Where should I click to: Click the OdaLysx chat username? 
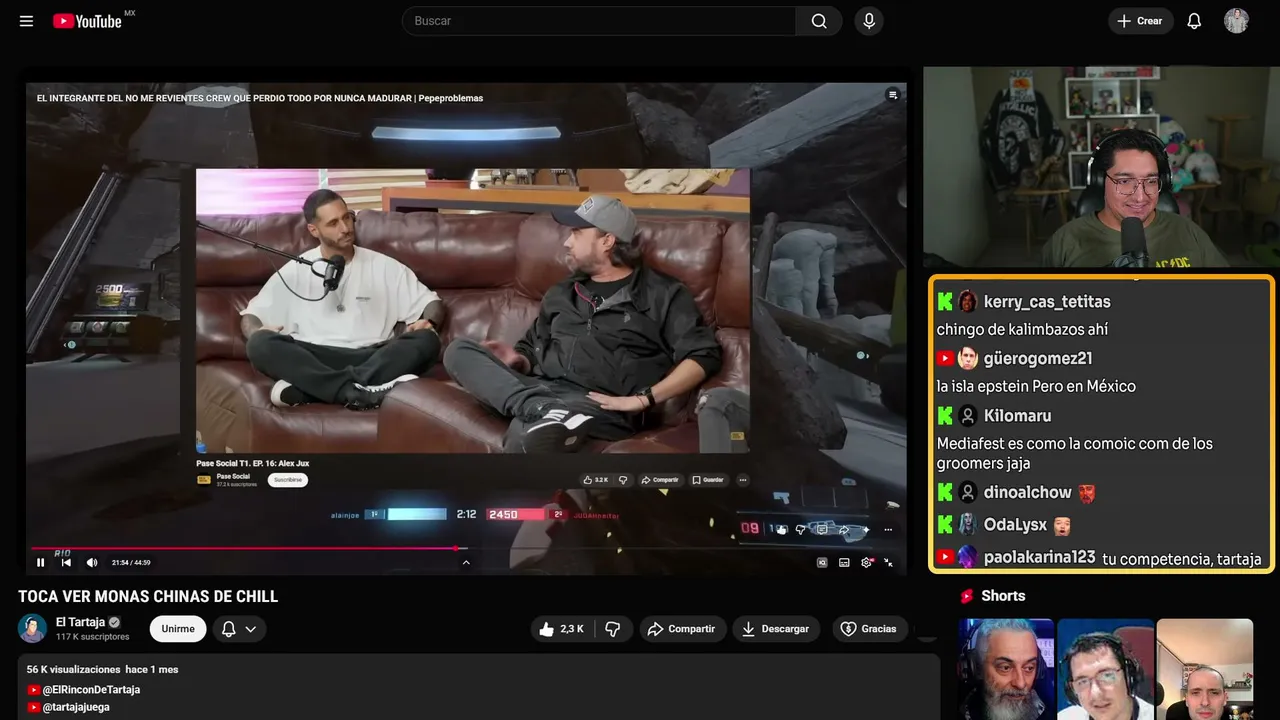point(1015,525)
